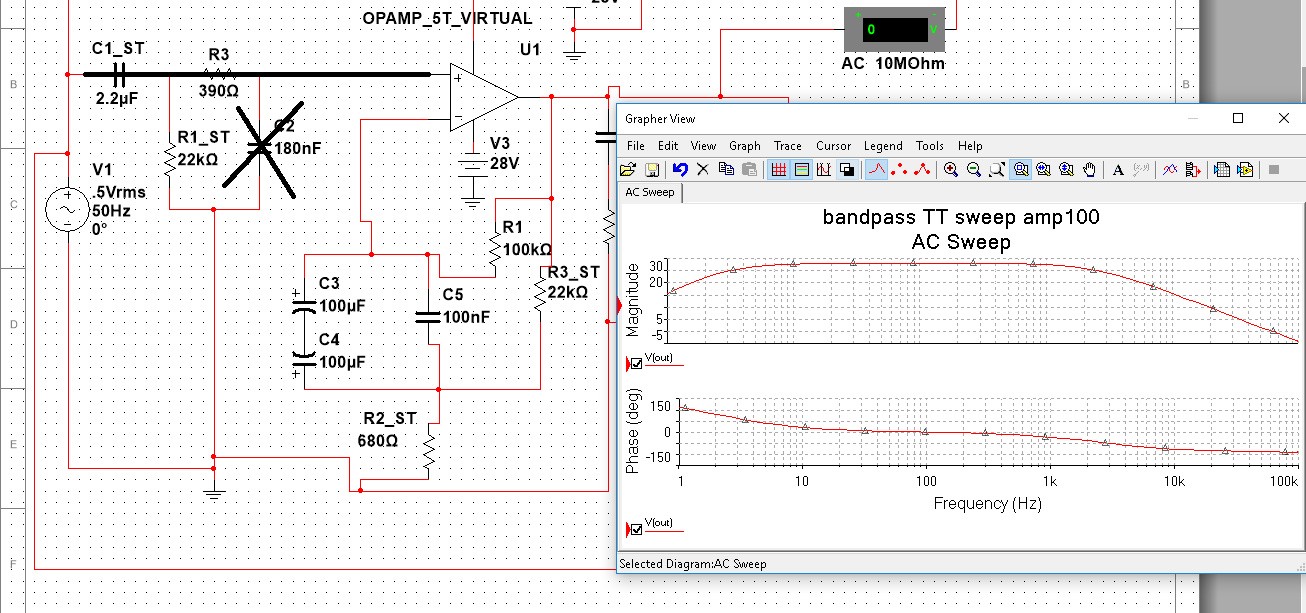Image resolution: width=1306 pixels, height=613 pixels.
Task: Uncheck V(out) checkbox under Phase plot
Action: tap(636, 529)
